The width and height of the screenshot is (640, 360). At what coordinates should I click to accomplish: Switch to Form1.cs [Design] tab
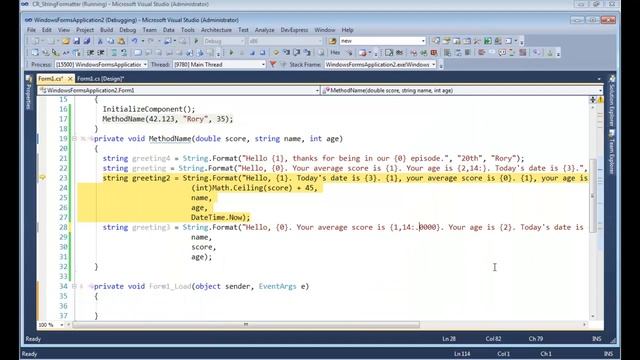coord(100,79)
